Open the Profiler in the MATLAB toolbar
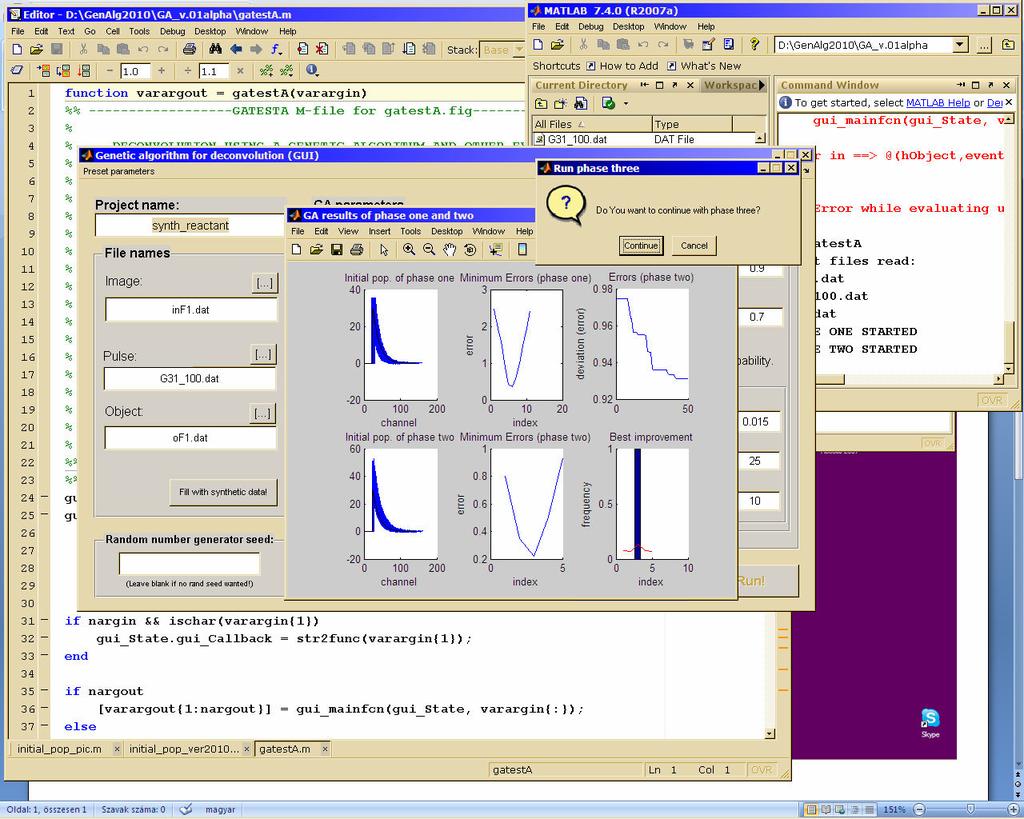 coord(729,44)
